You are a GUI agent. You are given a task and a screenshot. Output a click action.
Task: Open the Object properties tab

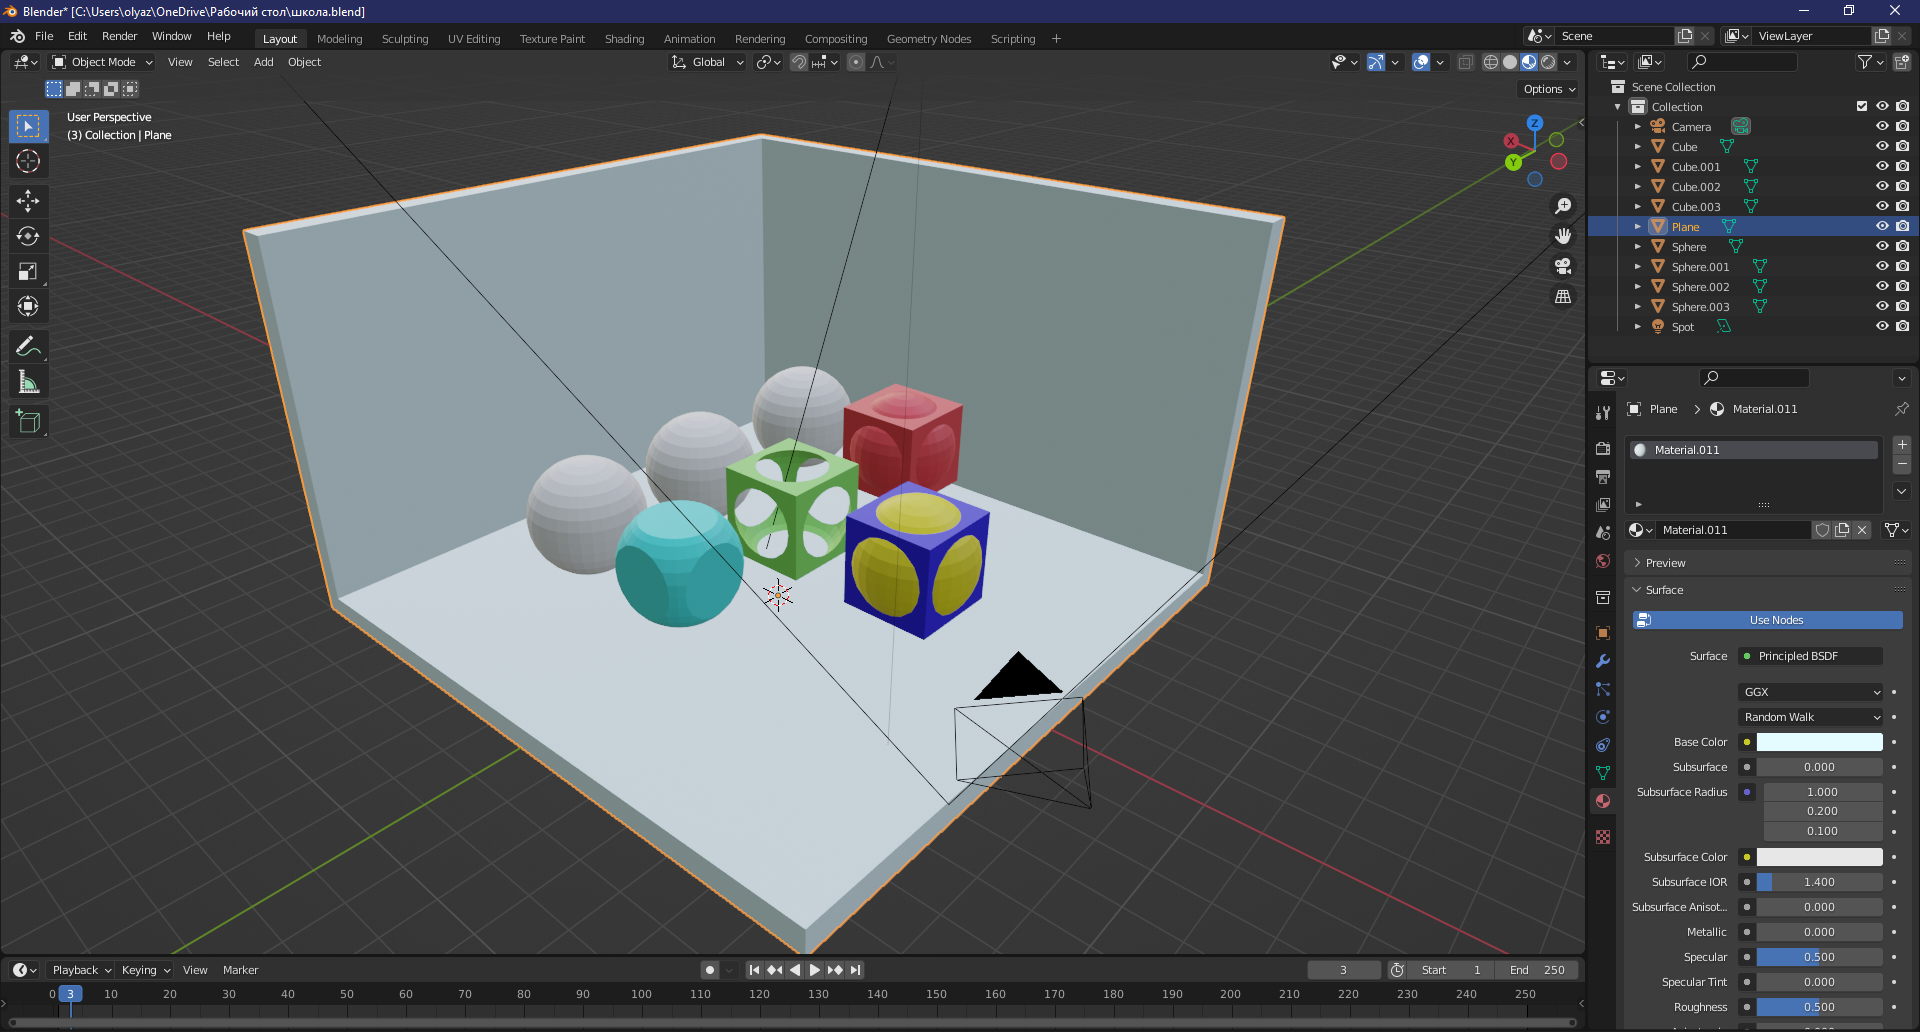[1603, 632]
